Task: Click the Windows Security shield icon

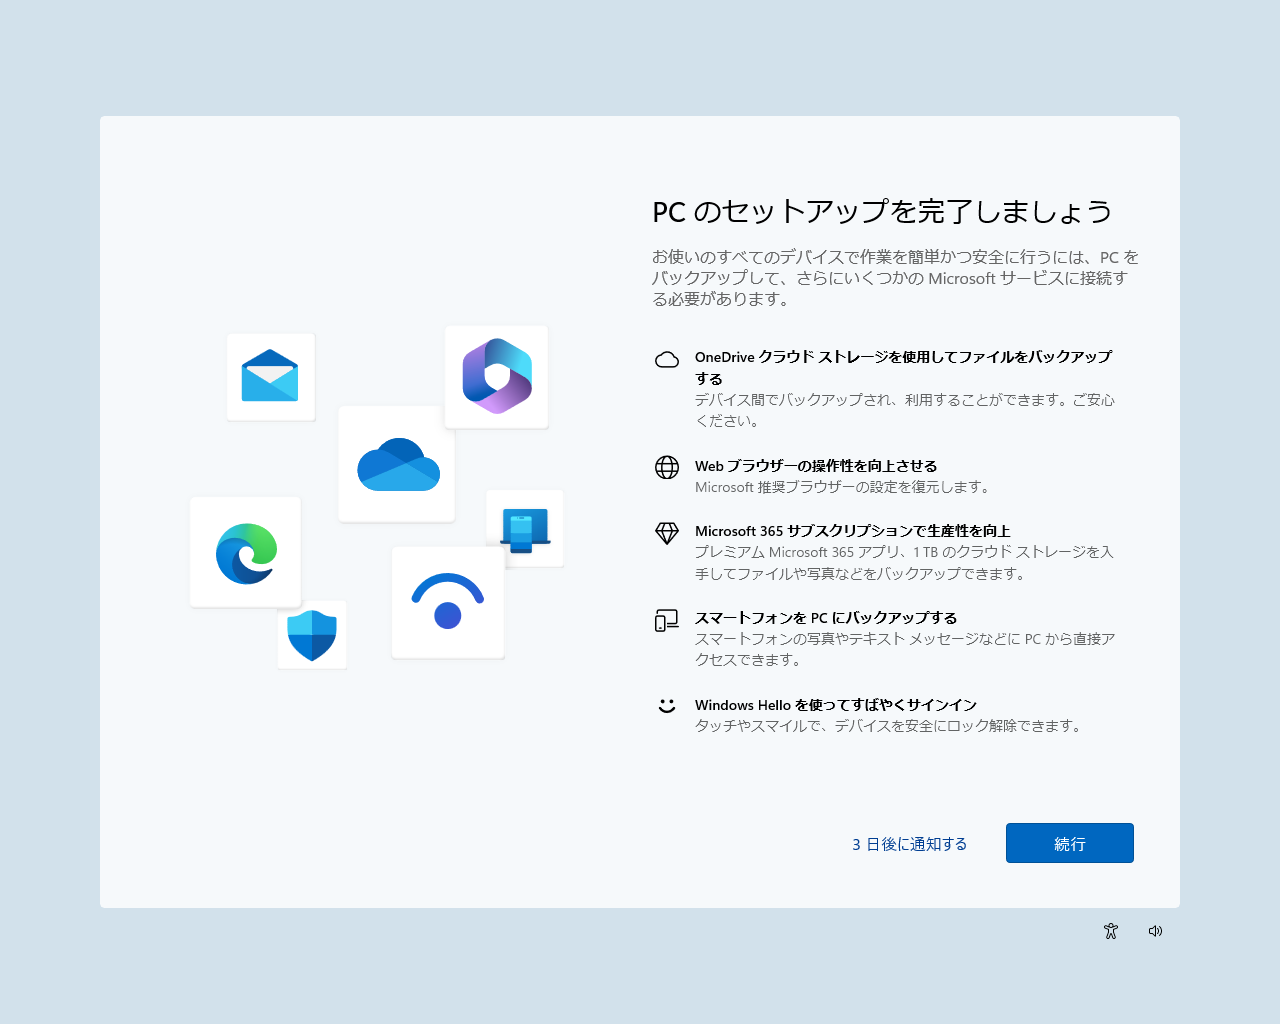Action: click(312, 635)
